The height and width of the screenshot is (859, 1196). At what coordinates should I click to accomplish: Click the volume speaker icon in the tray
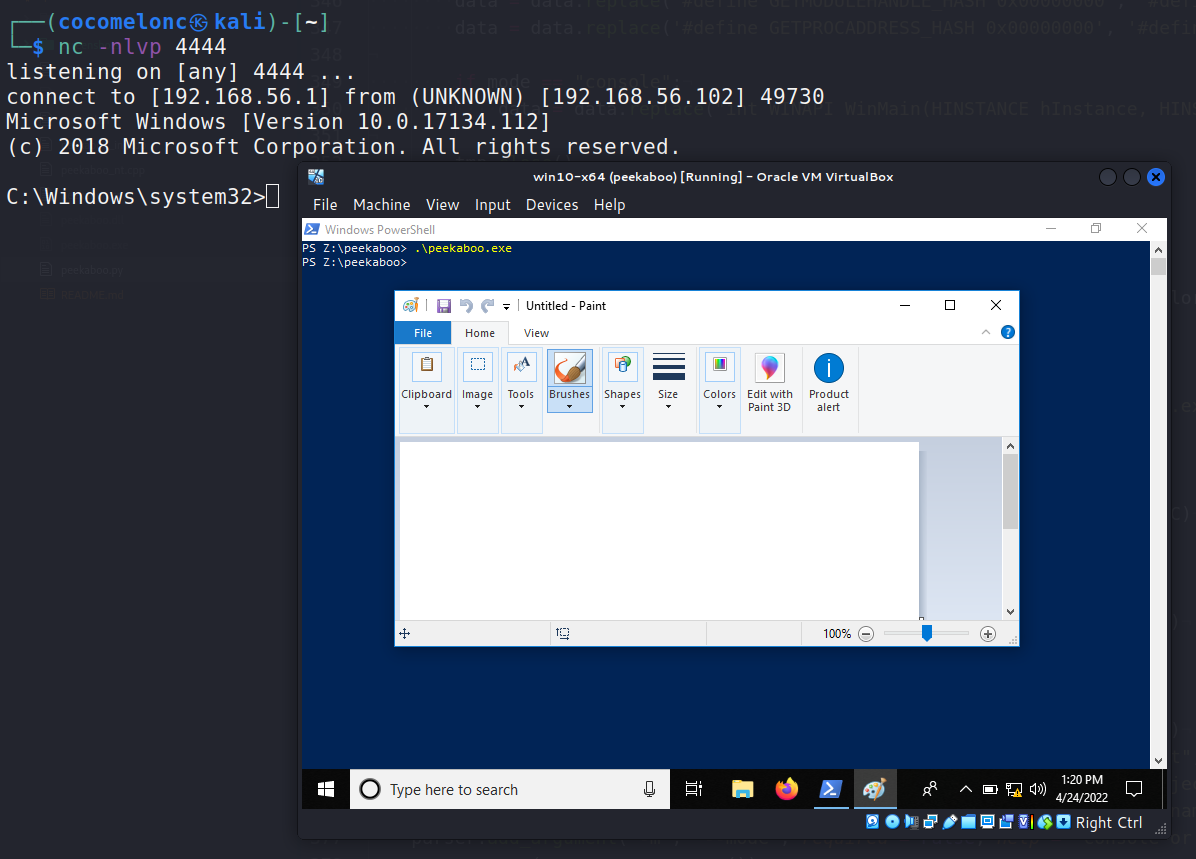point(1037,789)
